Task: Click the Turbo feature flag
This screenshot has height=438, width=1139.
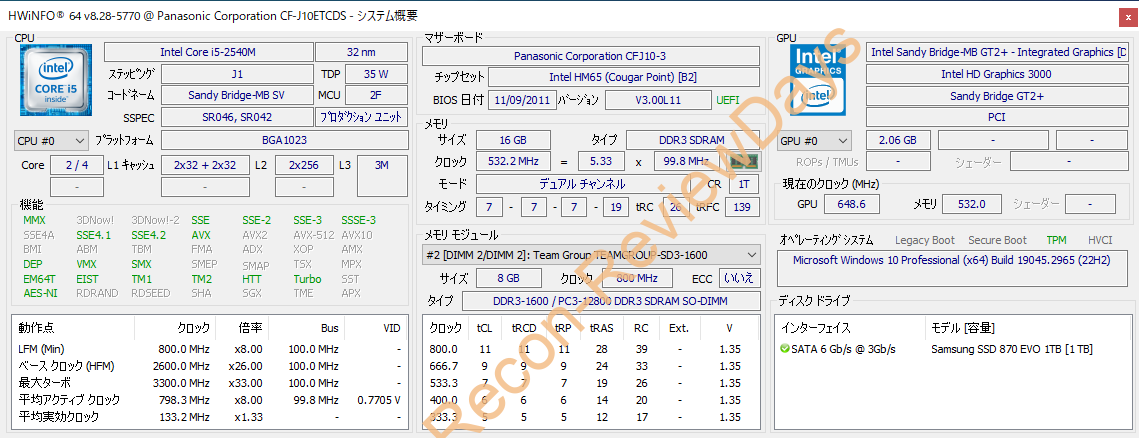Action: point(307,279)
